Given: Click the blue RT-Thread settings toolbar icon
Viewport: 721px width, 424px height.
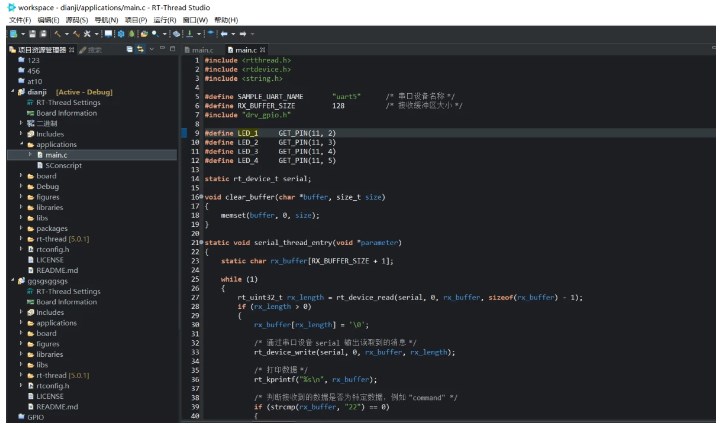Looking at the screenshot, I should coord(121,34).
